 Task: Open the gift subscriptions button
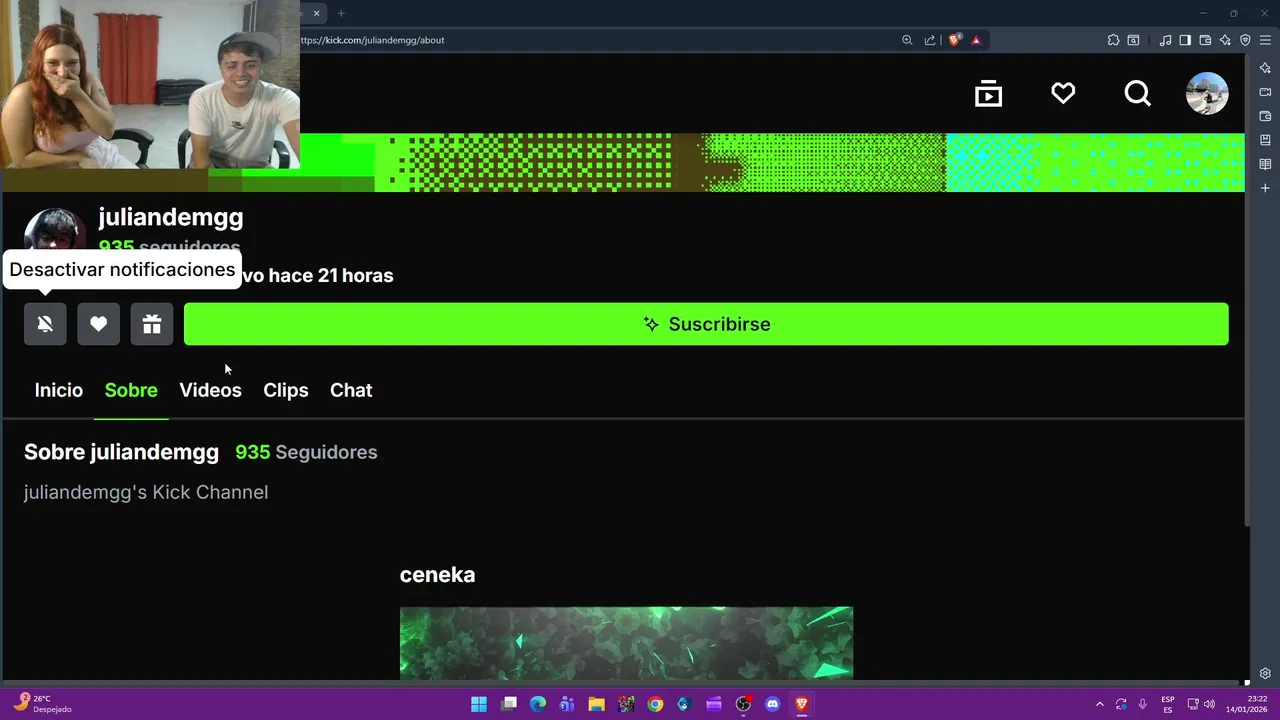pyautogui.click(x=152, y=324)
